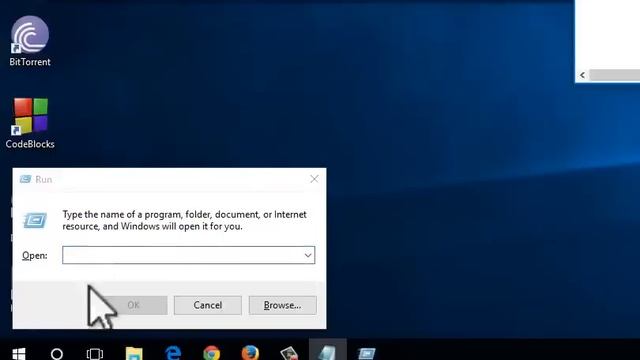This screenshot has width=640, height=360.
Task: Click the greyed OK button
Action: [133, 305]
